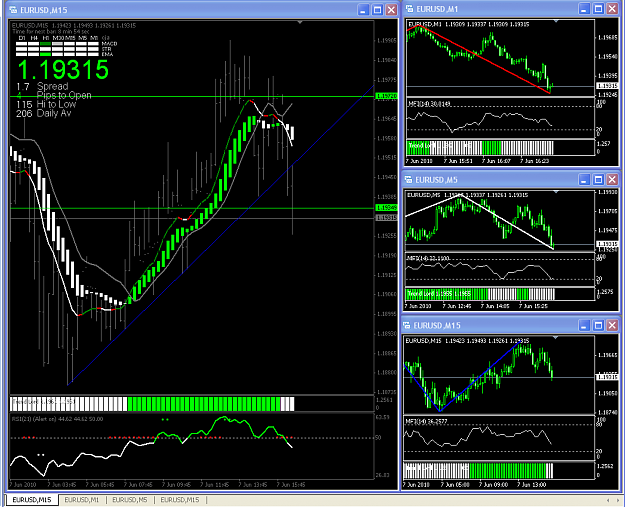Click the RSI(21) indicator label

pos(58,419)
